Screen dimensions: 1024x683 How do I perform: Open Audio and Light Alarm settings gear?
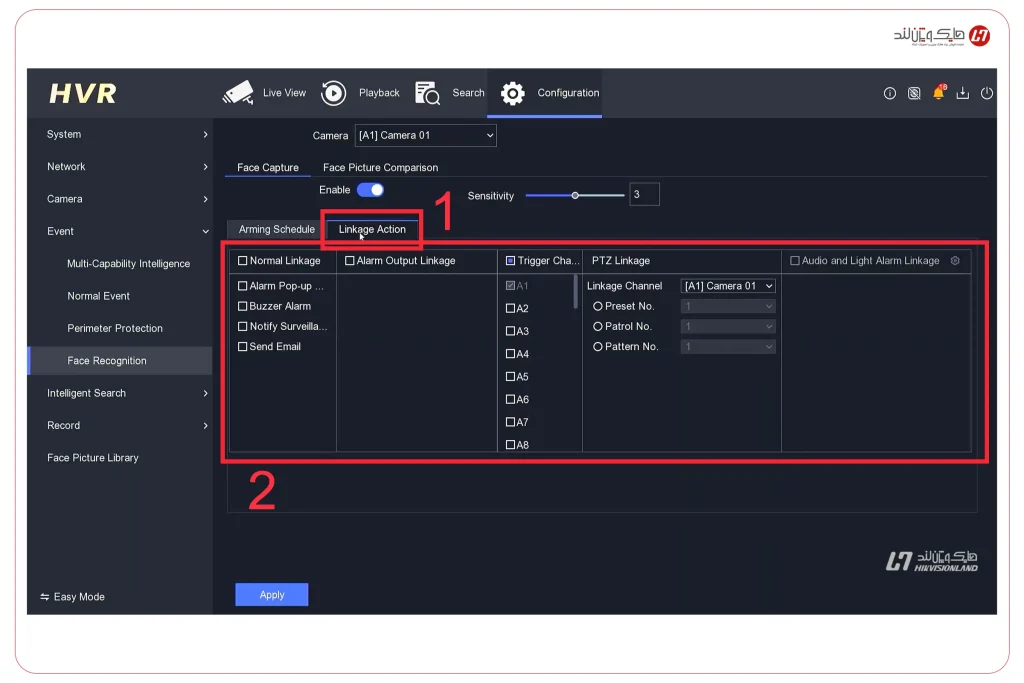pos(955,261)
